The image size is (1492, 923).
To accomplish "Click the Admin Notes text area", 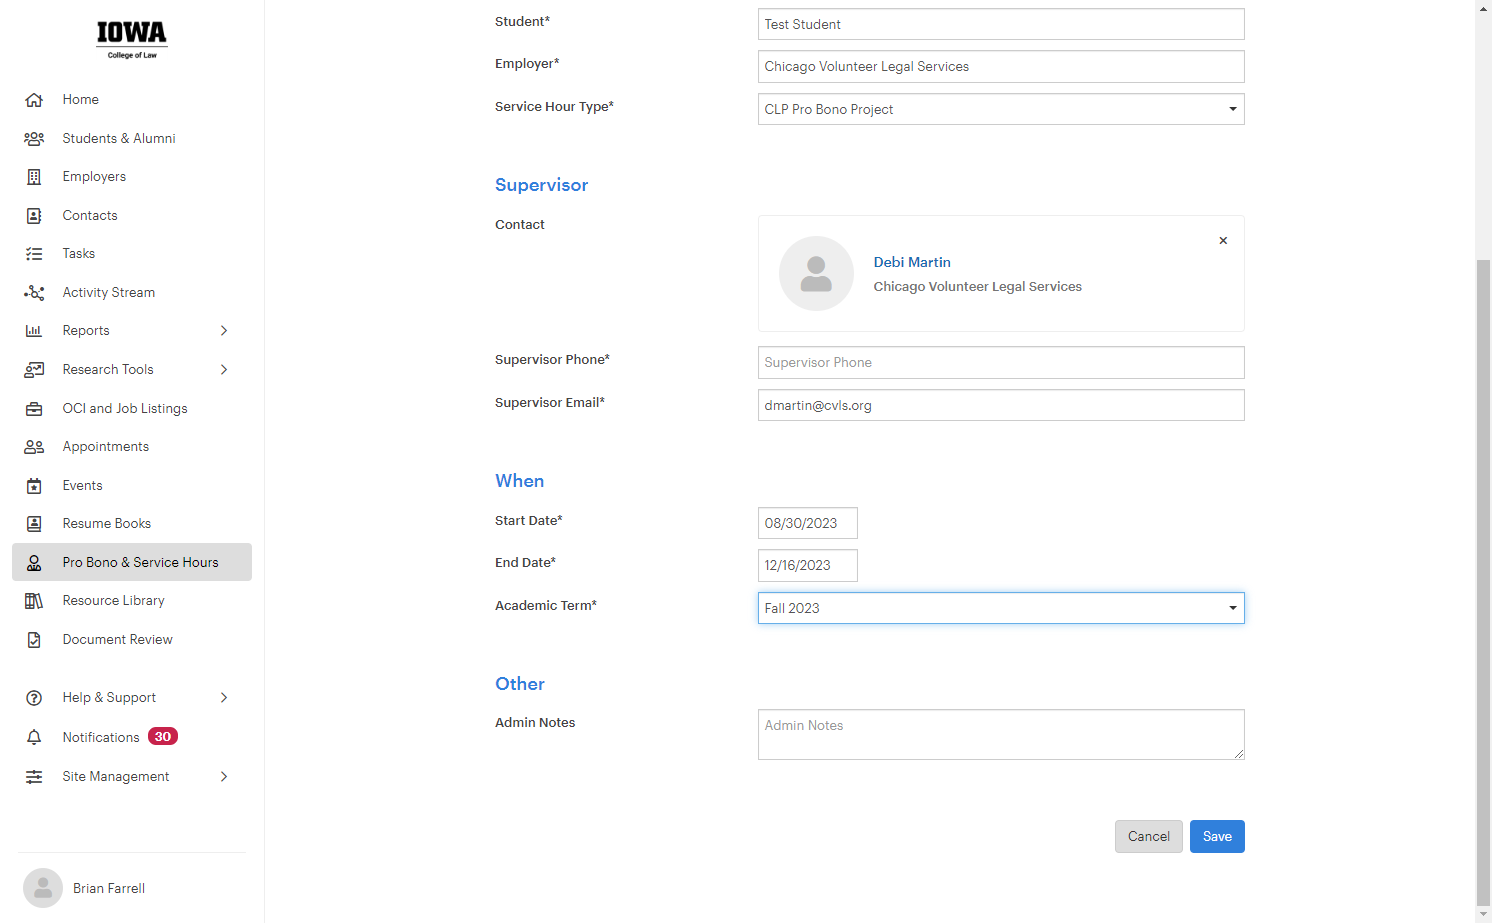I will tap(1001, 735).
